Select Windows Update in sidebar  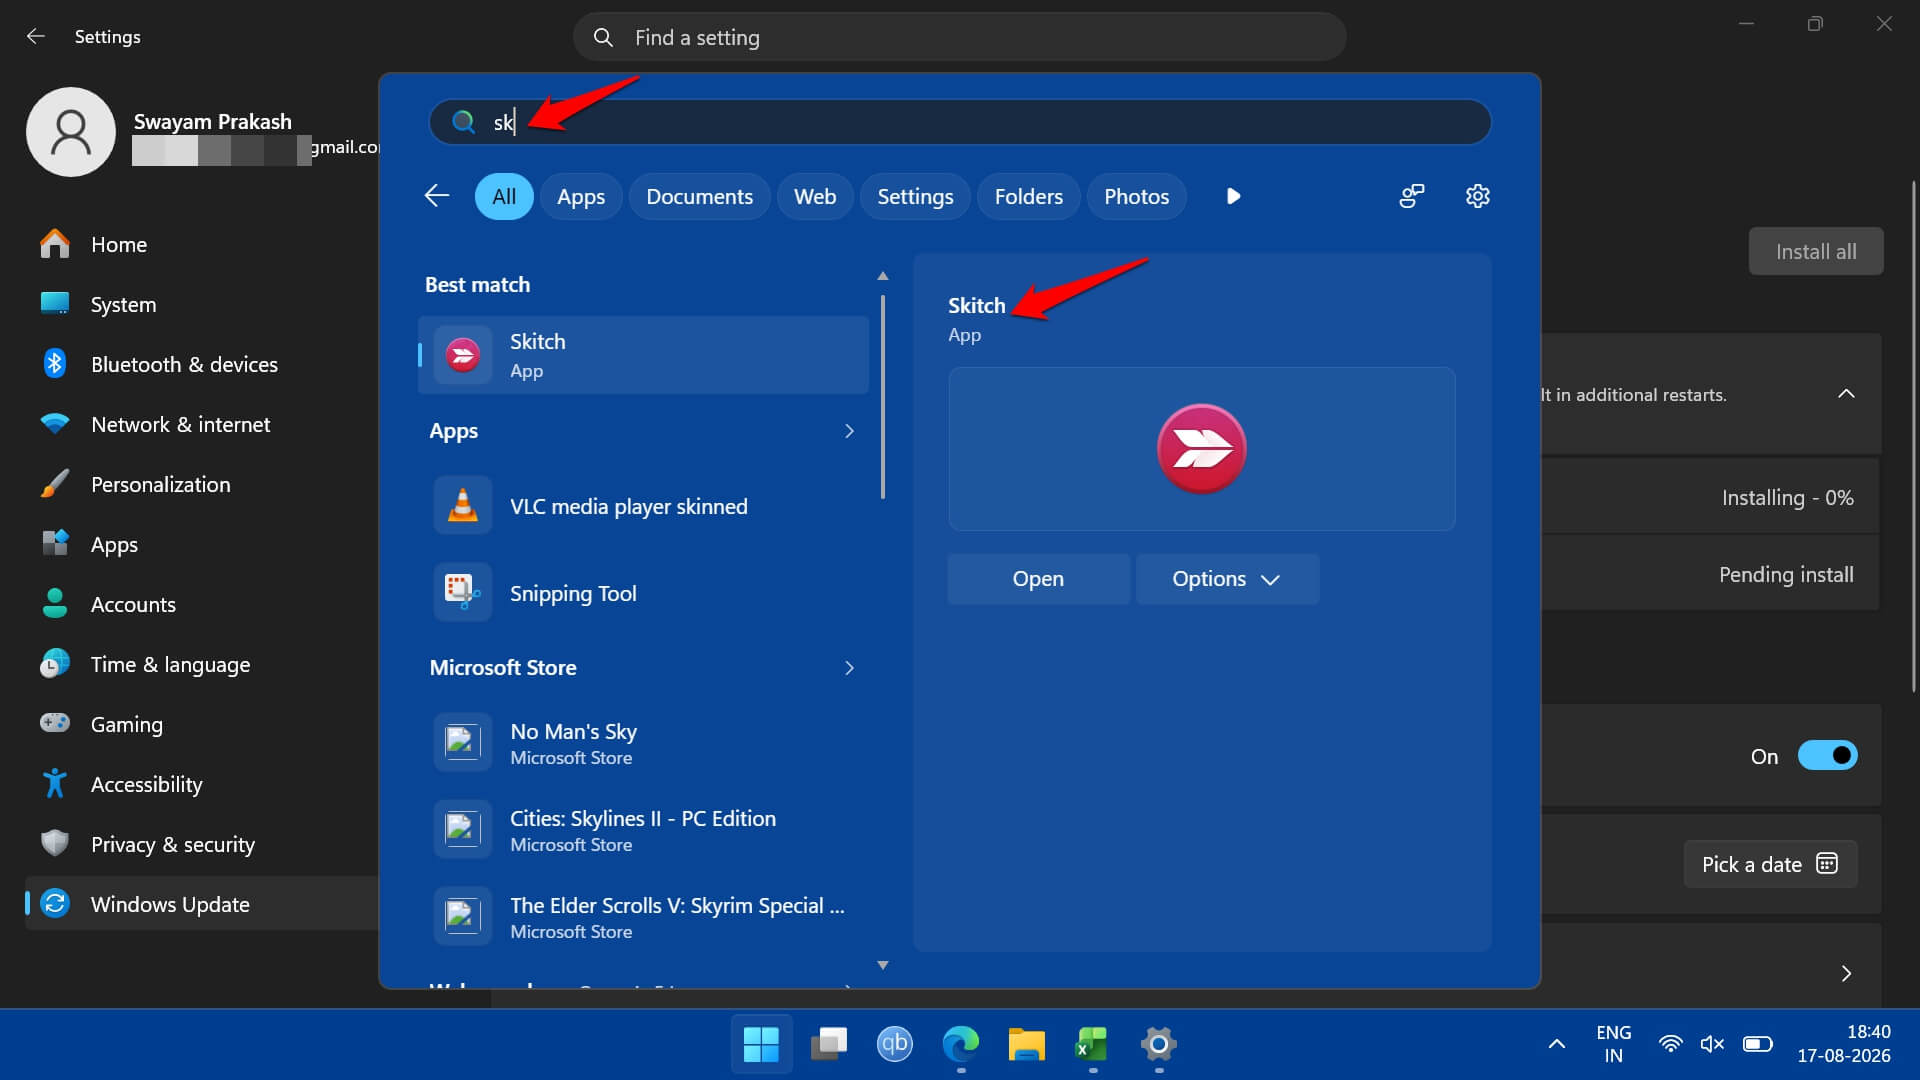pos(202,904)
